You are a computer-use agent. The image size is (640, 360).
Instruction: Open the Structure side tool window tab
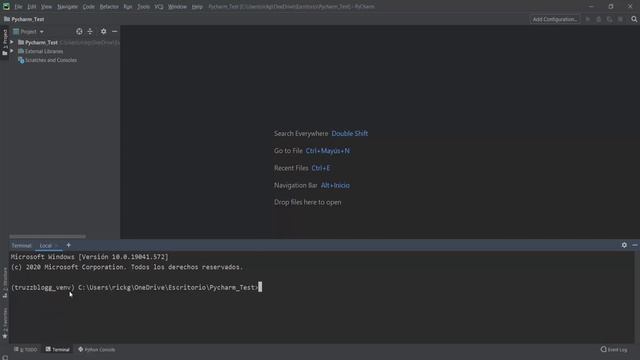5,282
